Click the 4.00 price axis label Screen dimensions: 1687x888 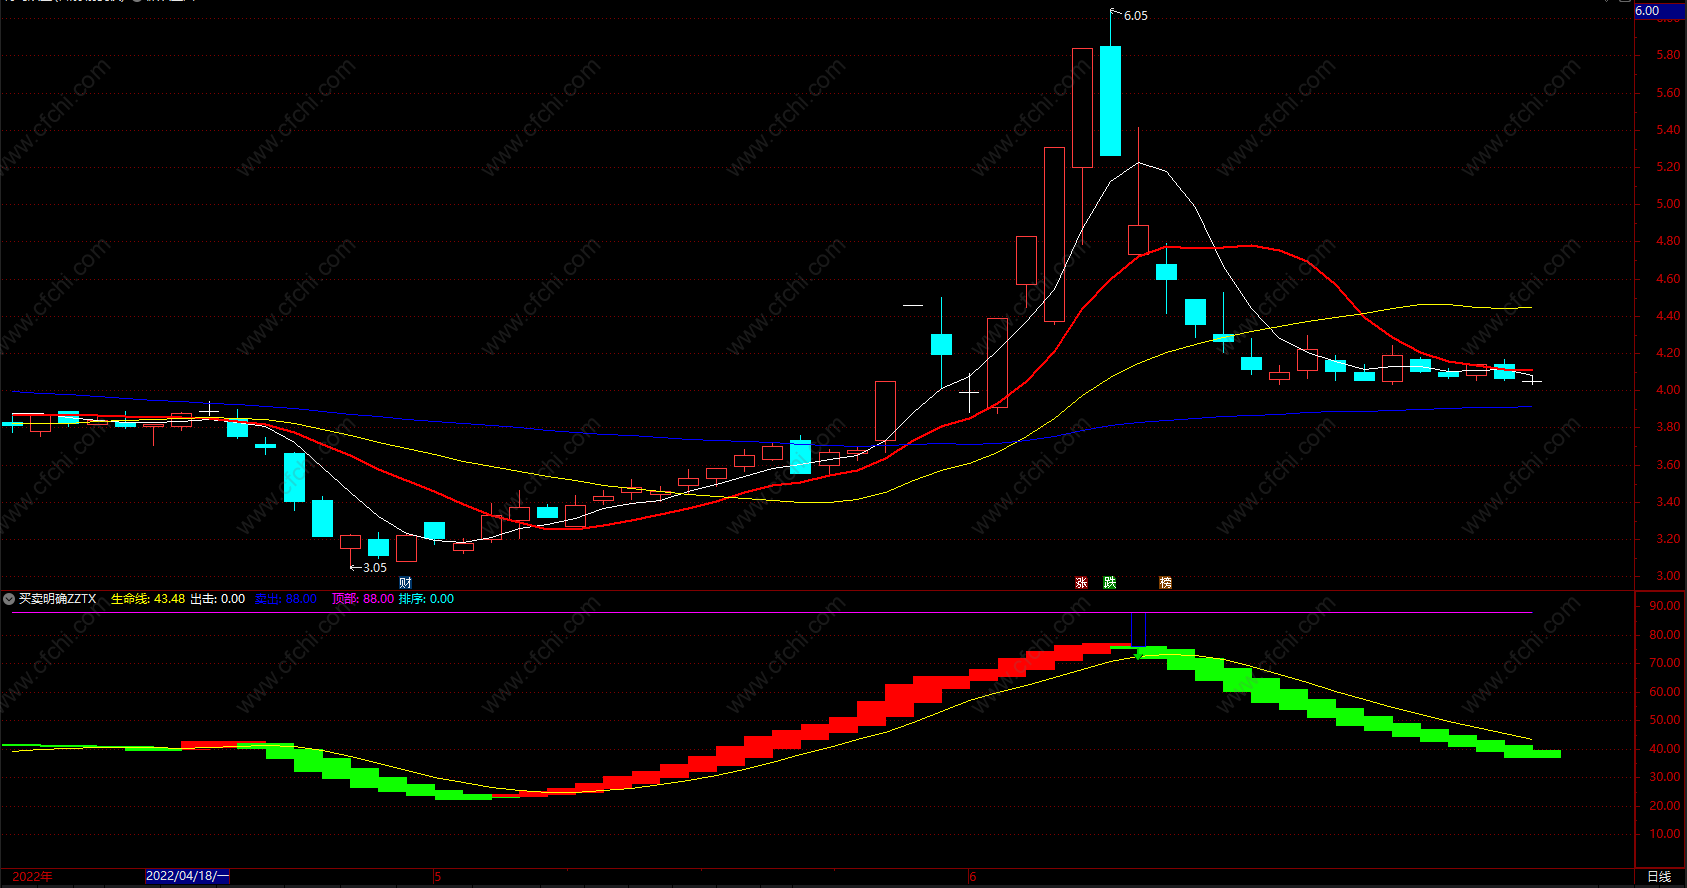tap(1668, 390)
